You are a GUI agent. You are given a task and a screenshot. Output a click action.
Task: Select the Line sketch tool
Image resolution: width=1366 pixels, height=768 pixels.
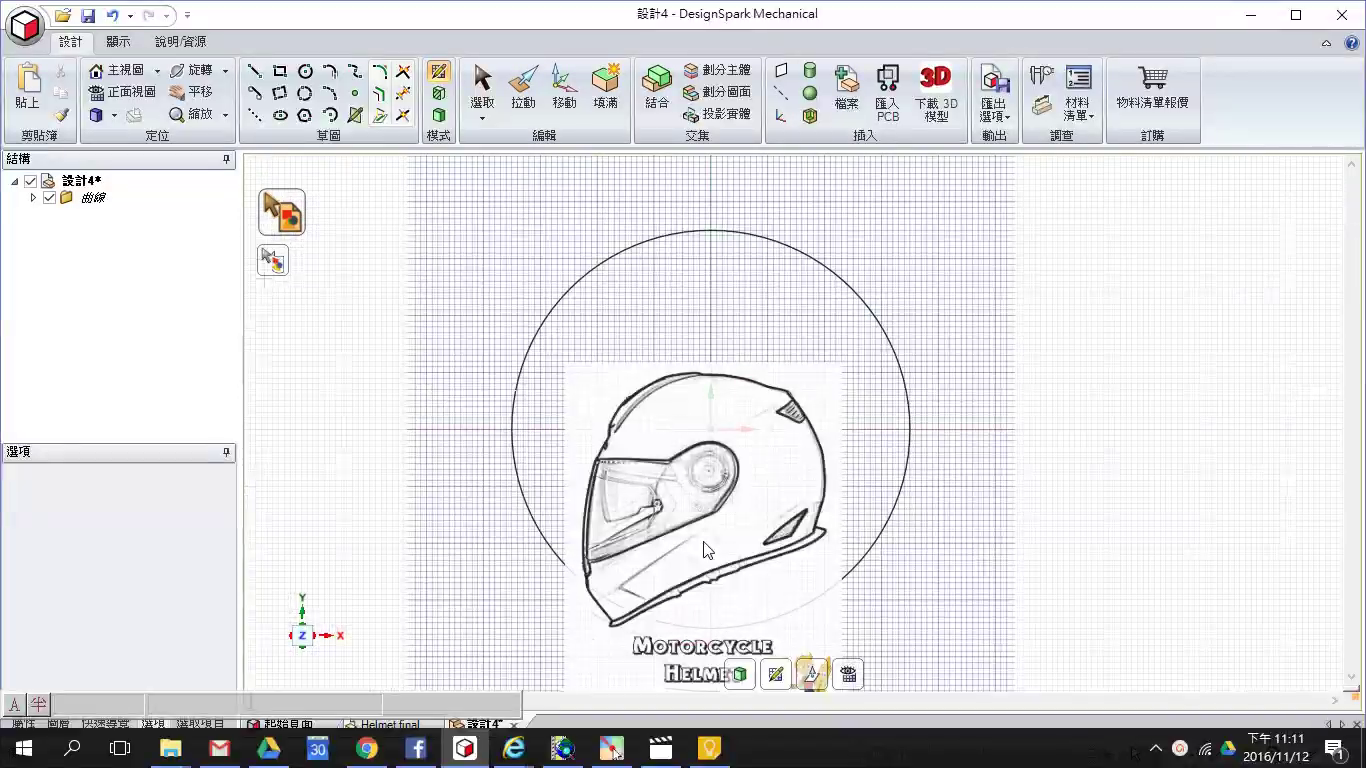(x=255, y=71)
